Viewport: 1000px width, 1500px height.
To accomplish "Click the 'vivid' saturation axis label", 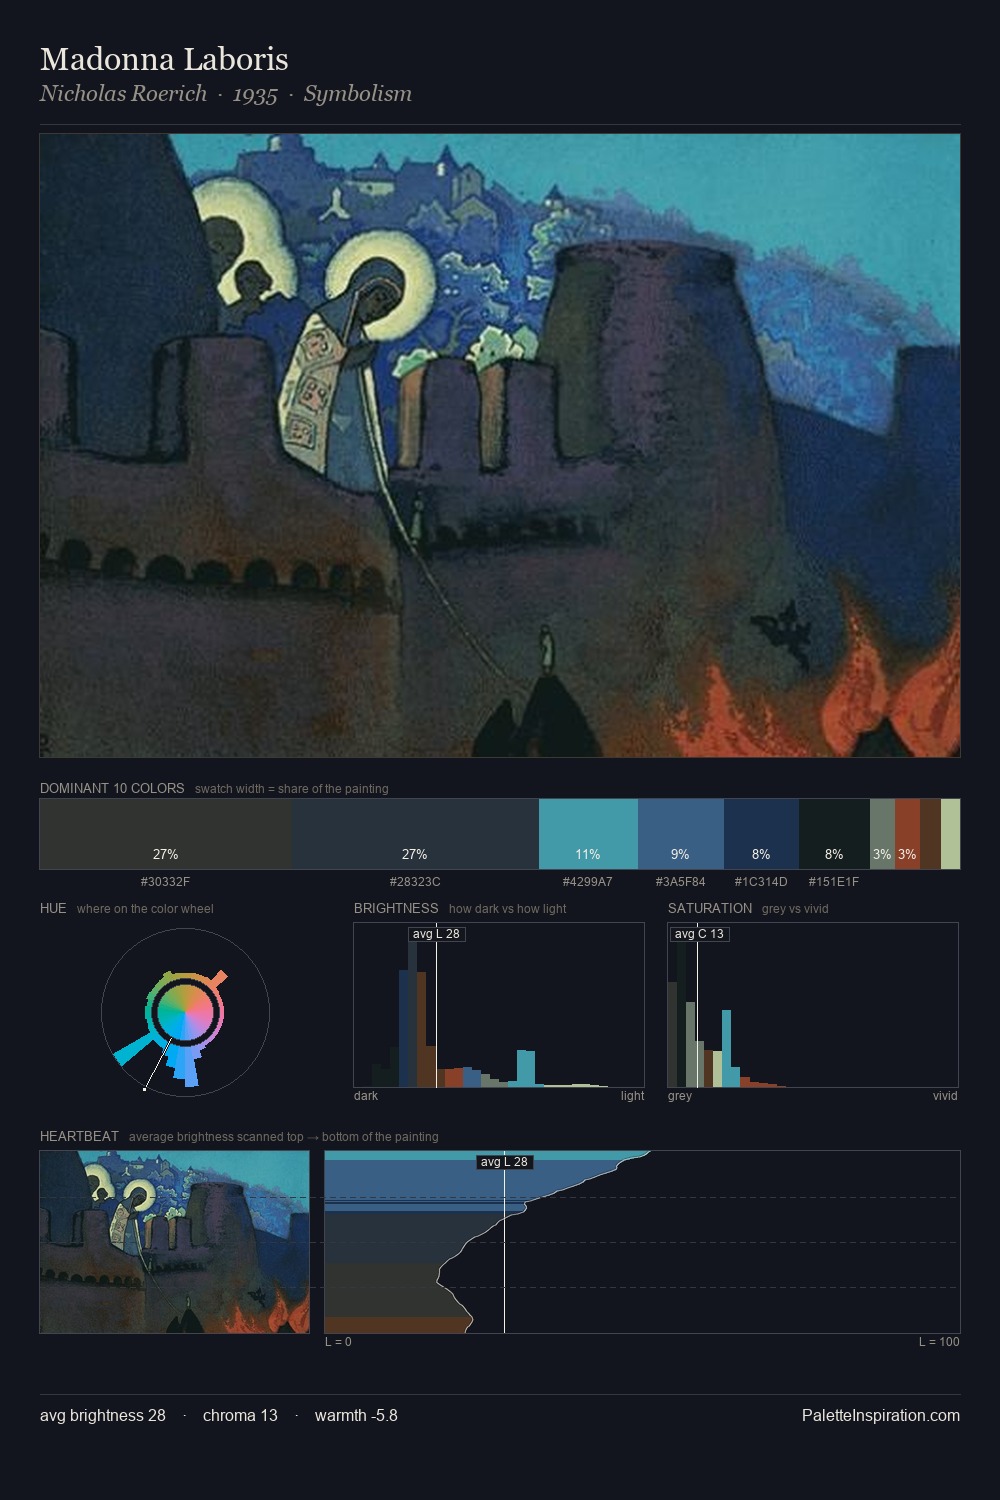I will click(945, 1096).
